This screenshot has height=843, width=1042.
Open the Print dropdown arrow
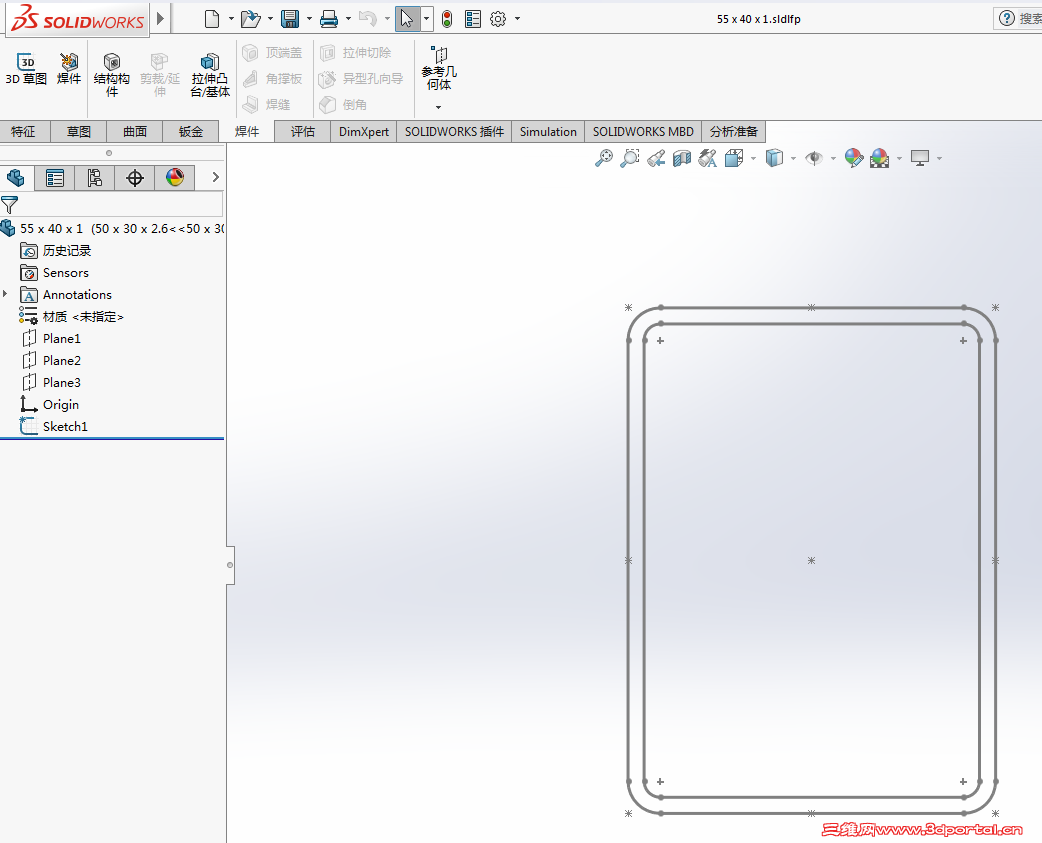click(x=348, y=19)
